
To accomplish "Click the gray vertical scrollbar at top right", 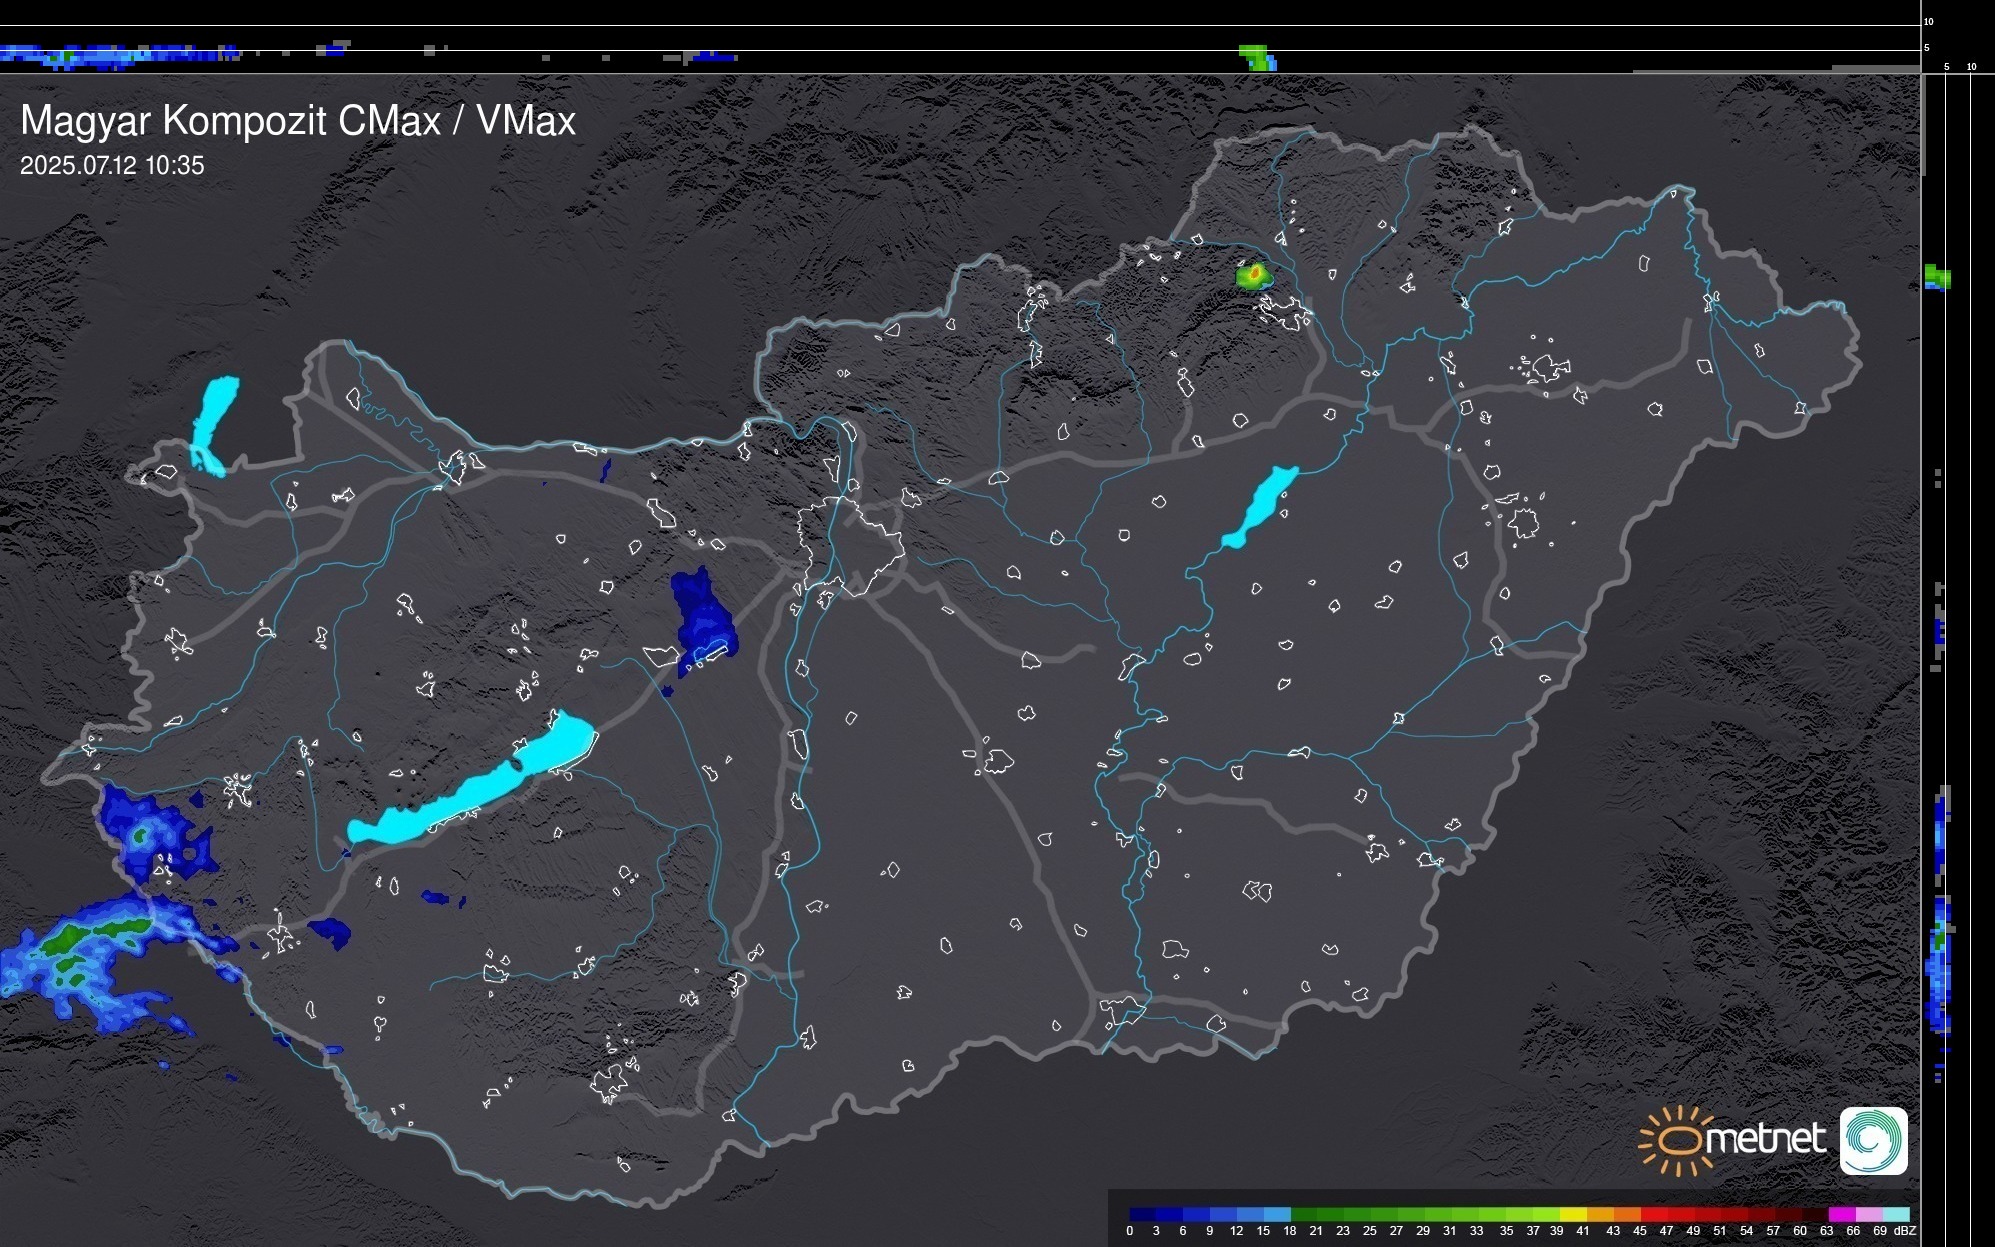I will click(1922, 125).
